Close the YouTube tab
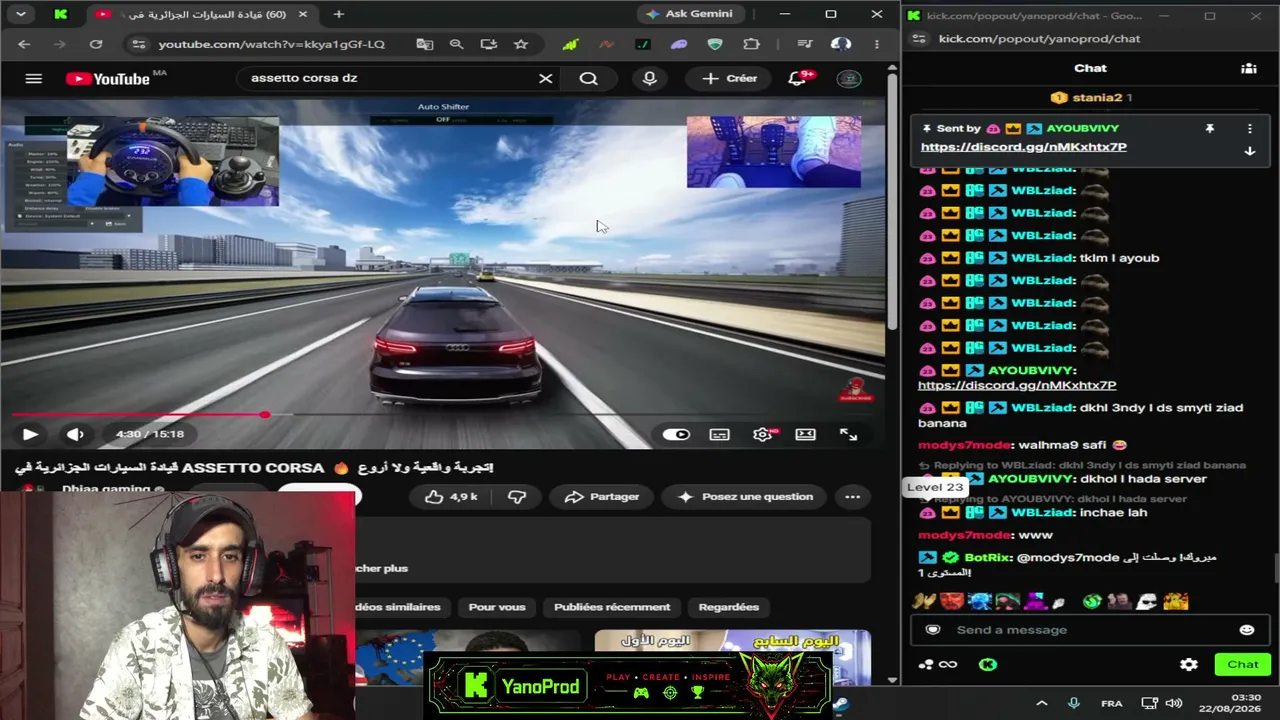Screen dimensions: 1280x720 303,14
